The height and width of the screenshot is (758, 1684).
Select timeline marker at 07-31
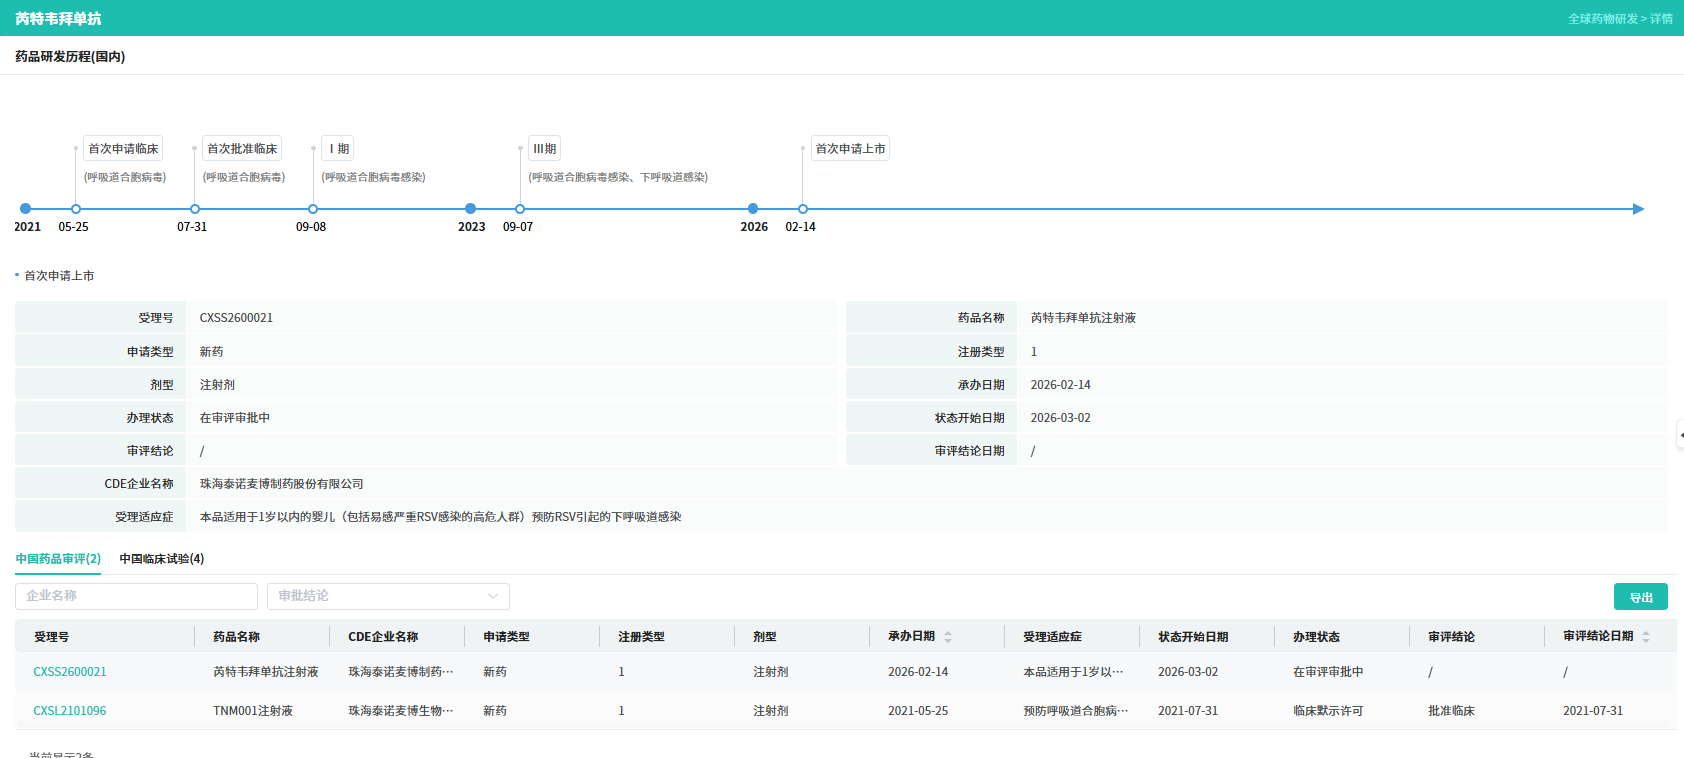tap(195, 209)
